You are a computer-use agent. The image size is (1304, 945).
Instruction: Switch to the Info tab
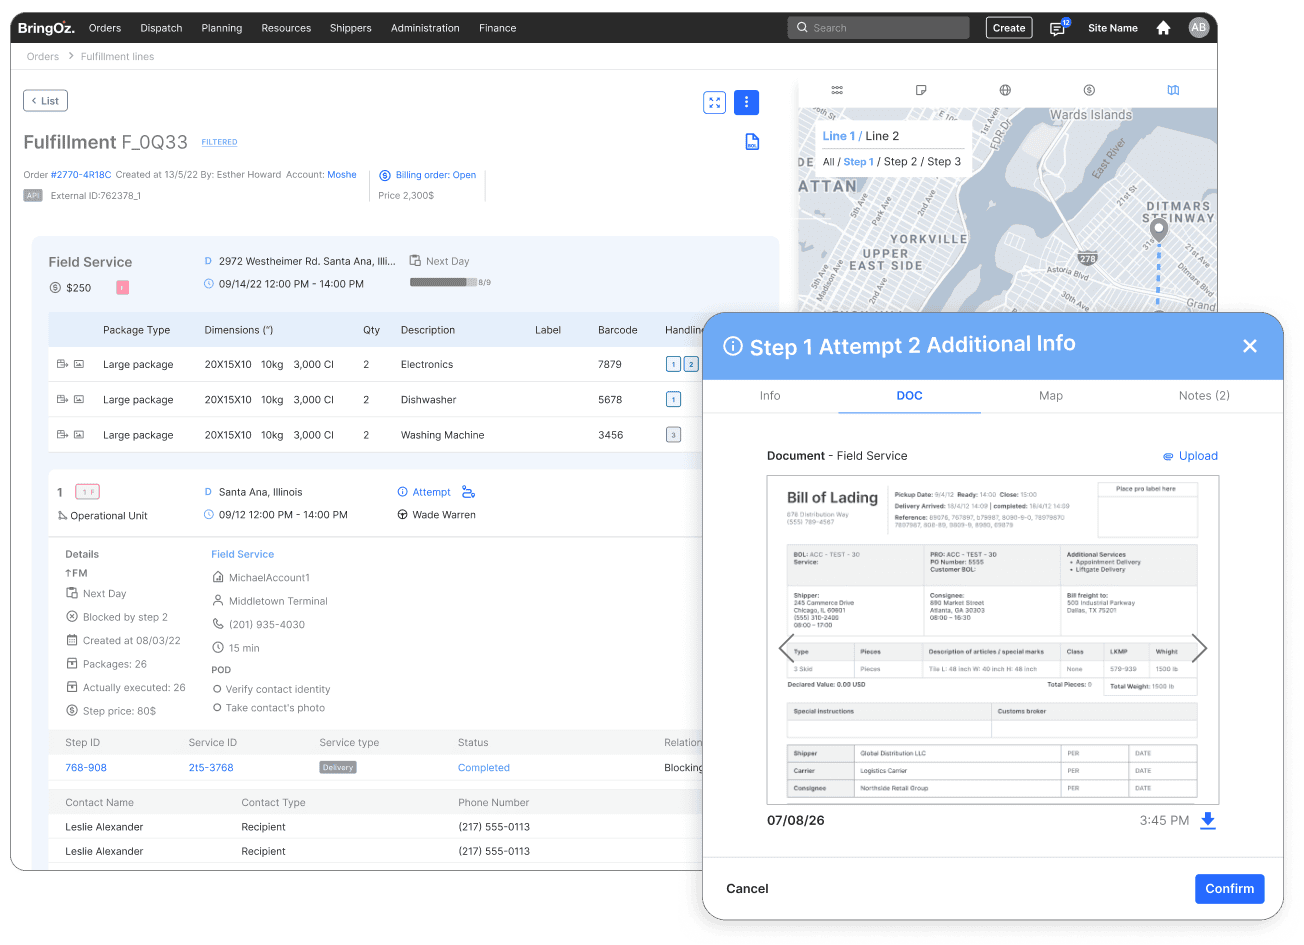click(x=770, y=396)
